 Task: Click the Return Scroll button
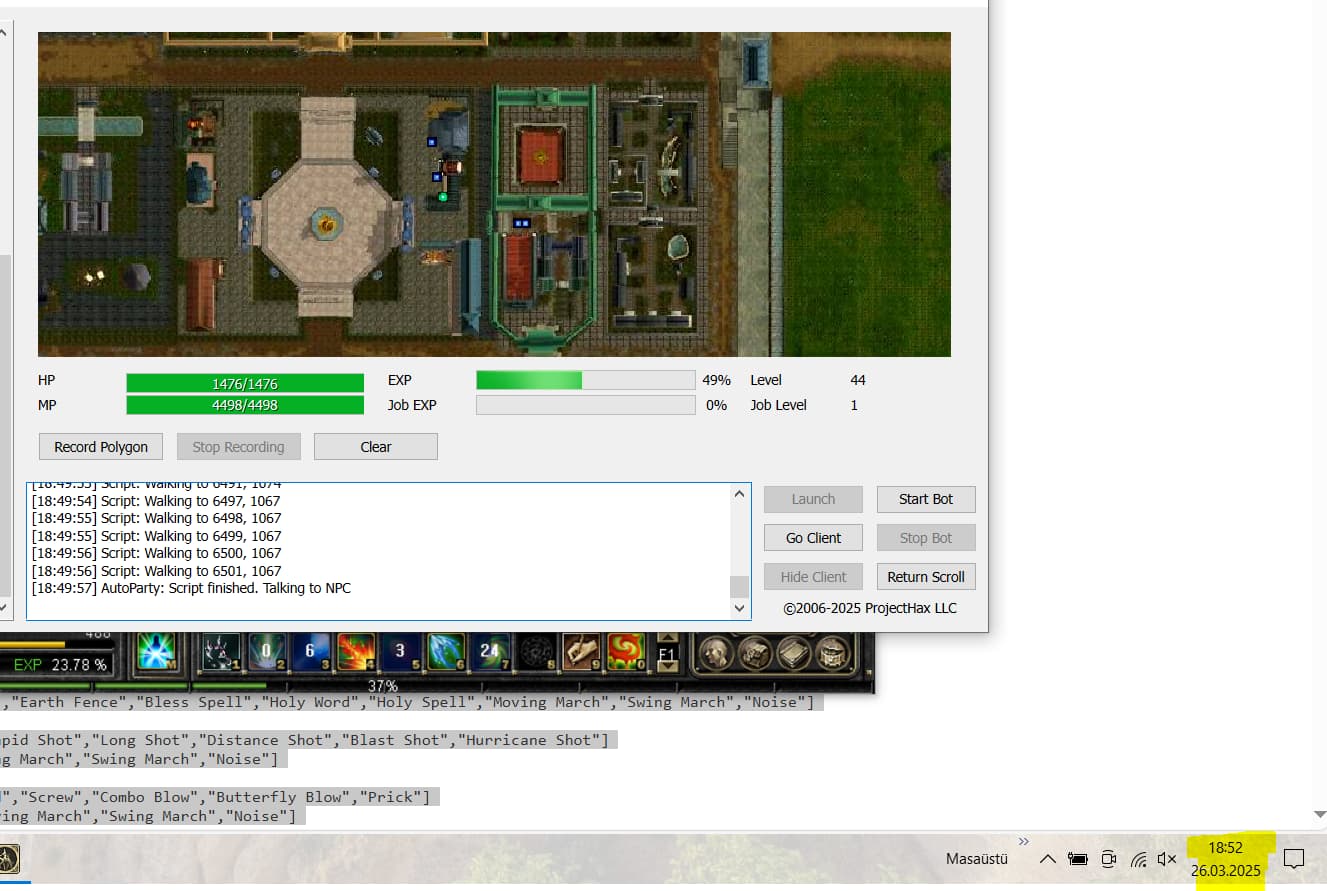[x=925, y=577]
